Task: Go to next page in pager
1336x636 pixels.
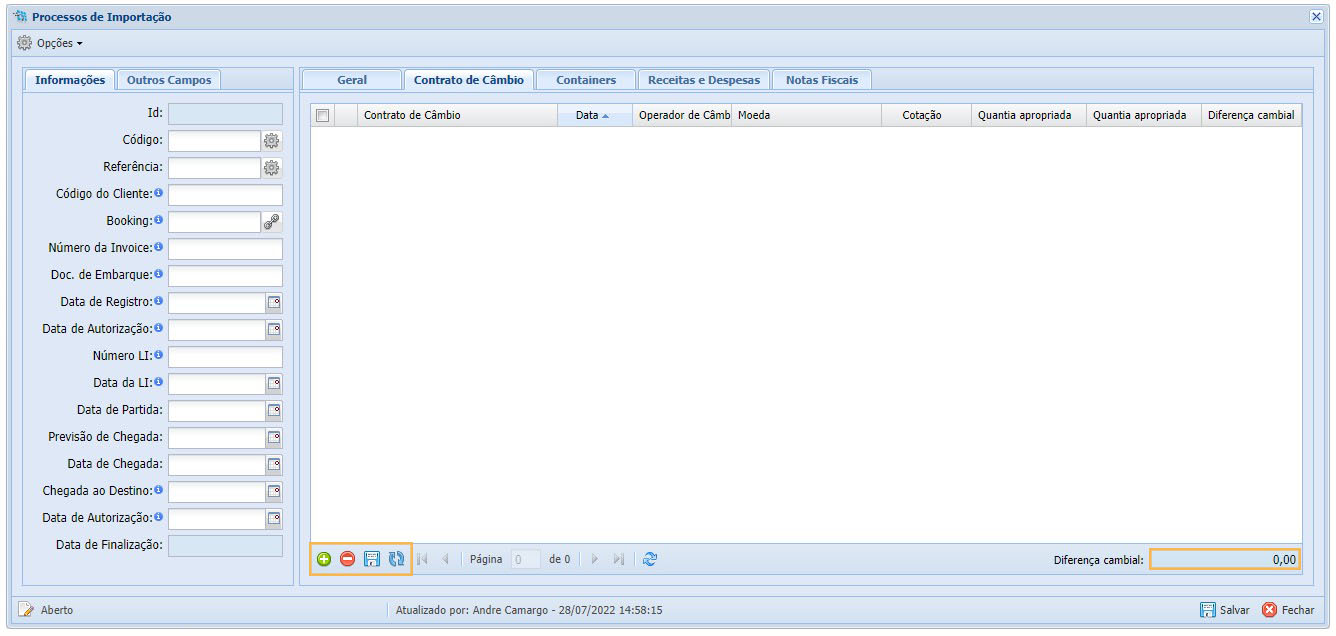Action: (595, 560)
